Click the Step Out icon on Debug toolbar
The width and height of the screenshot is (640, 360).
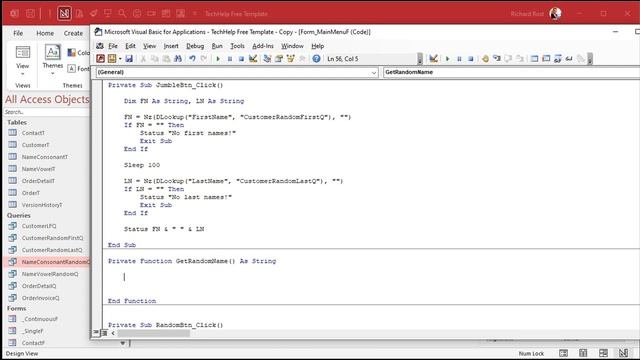click(x=520, y=59)
